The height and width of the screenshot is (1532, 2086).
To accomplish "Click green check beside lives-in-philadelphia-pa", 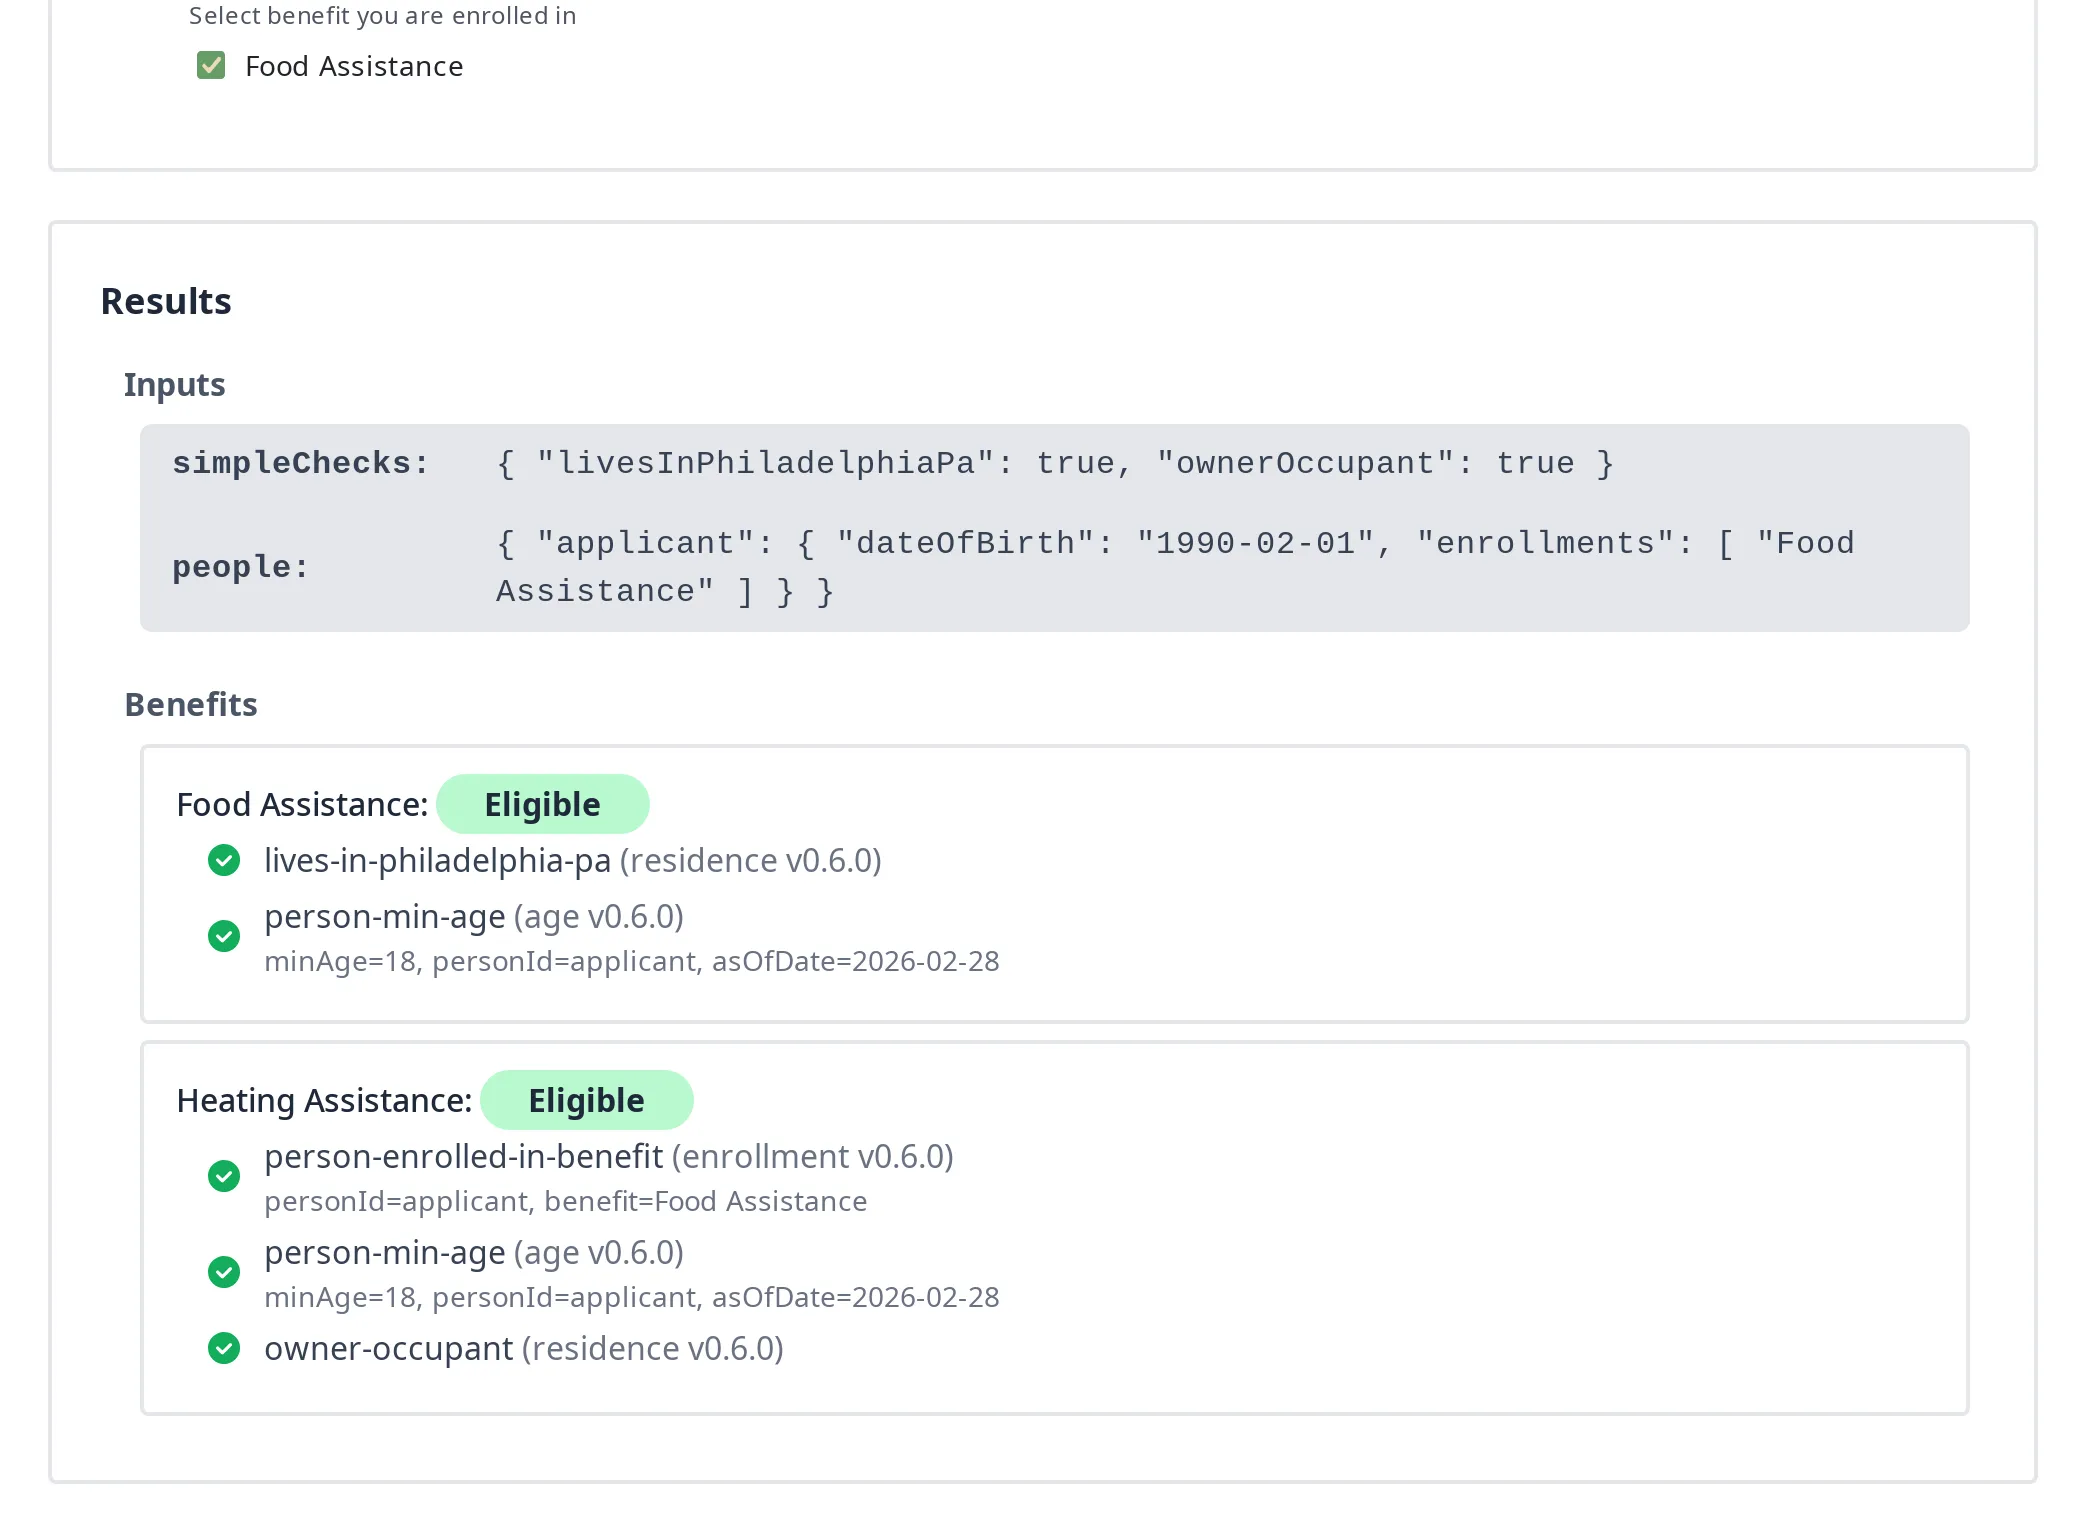I will coord(224,860).
